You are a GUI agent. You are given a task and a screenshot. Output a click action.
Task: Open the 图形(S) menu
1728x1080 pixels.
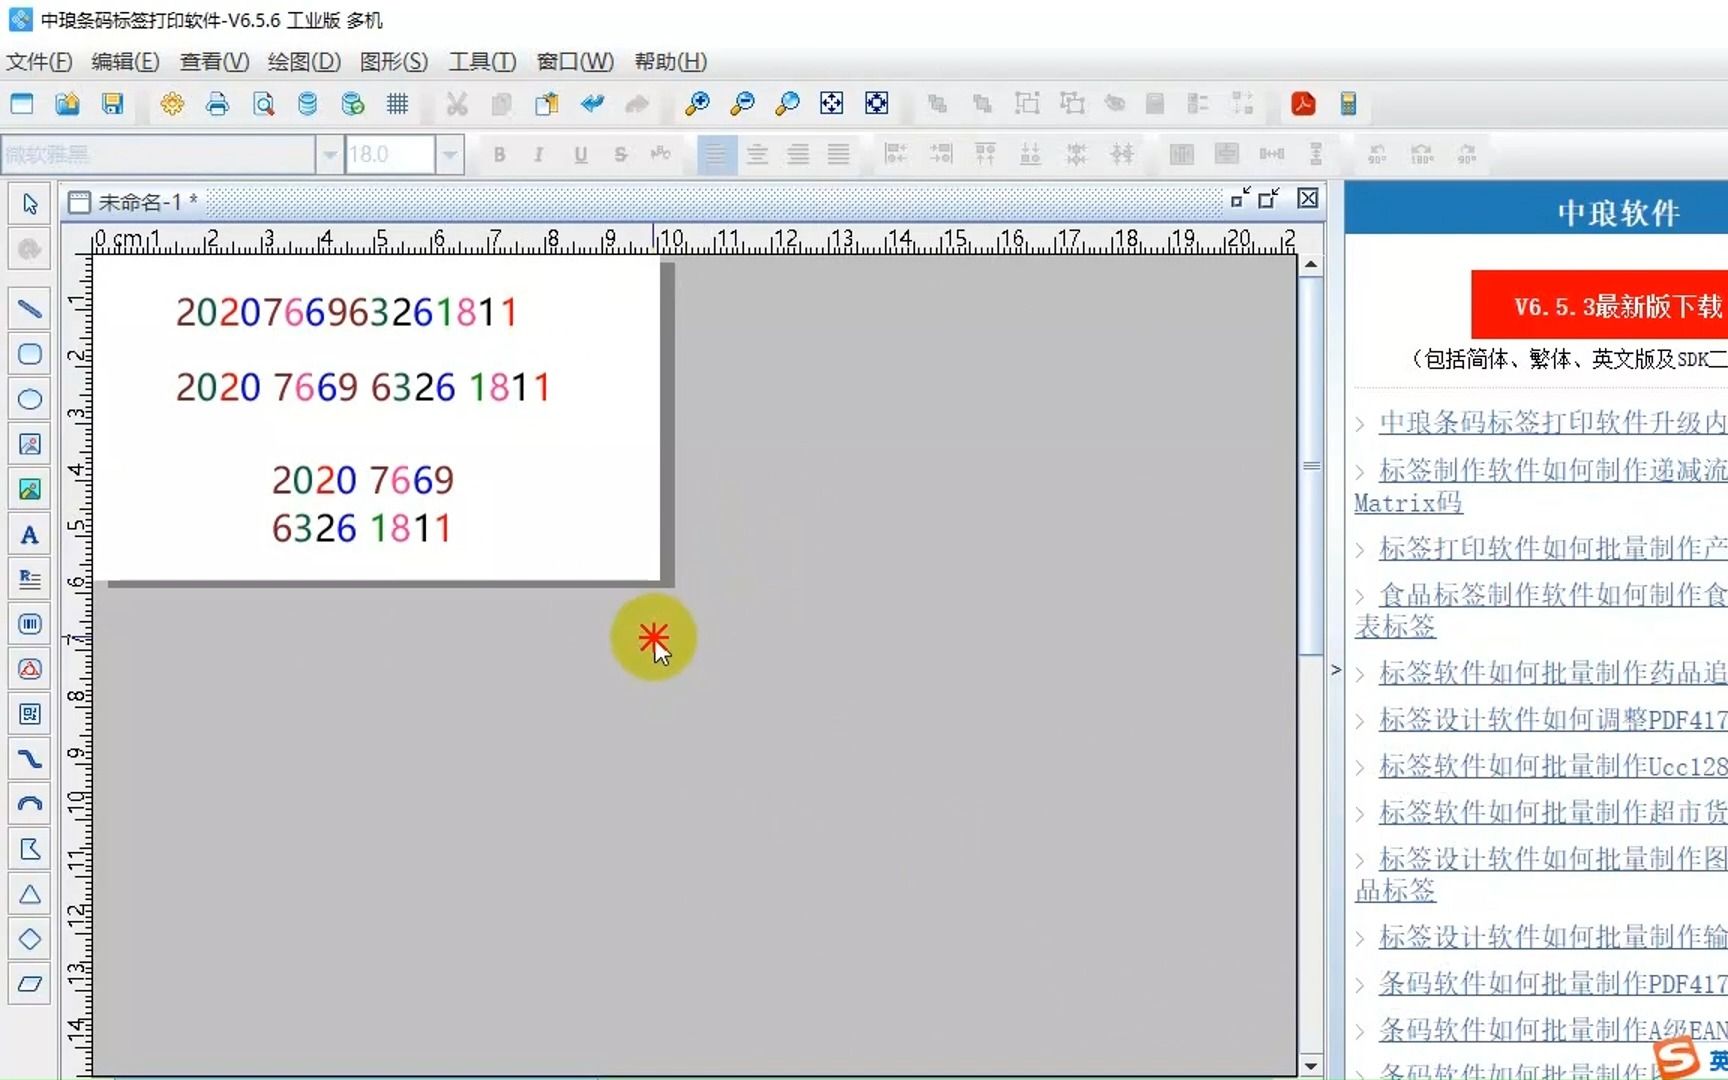point(394,62)
